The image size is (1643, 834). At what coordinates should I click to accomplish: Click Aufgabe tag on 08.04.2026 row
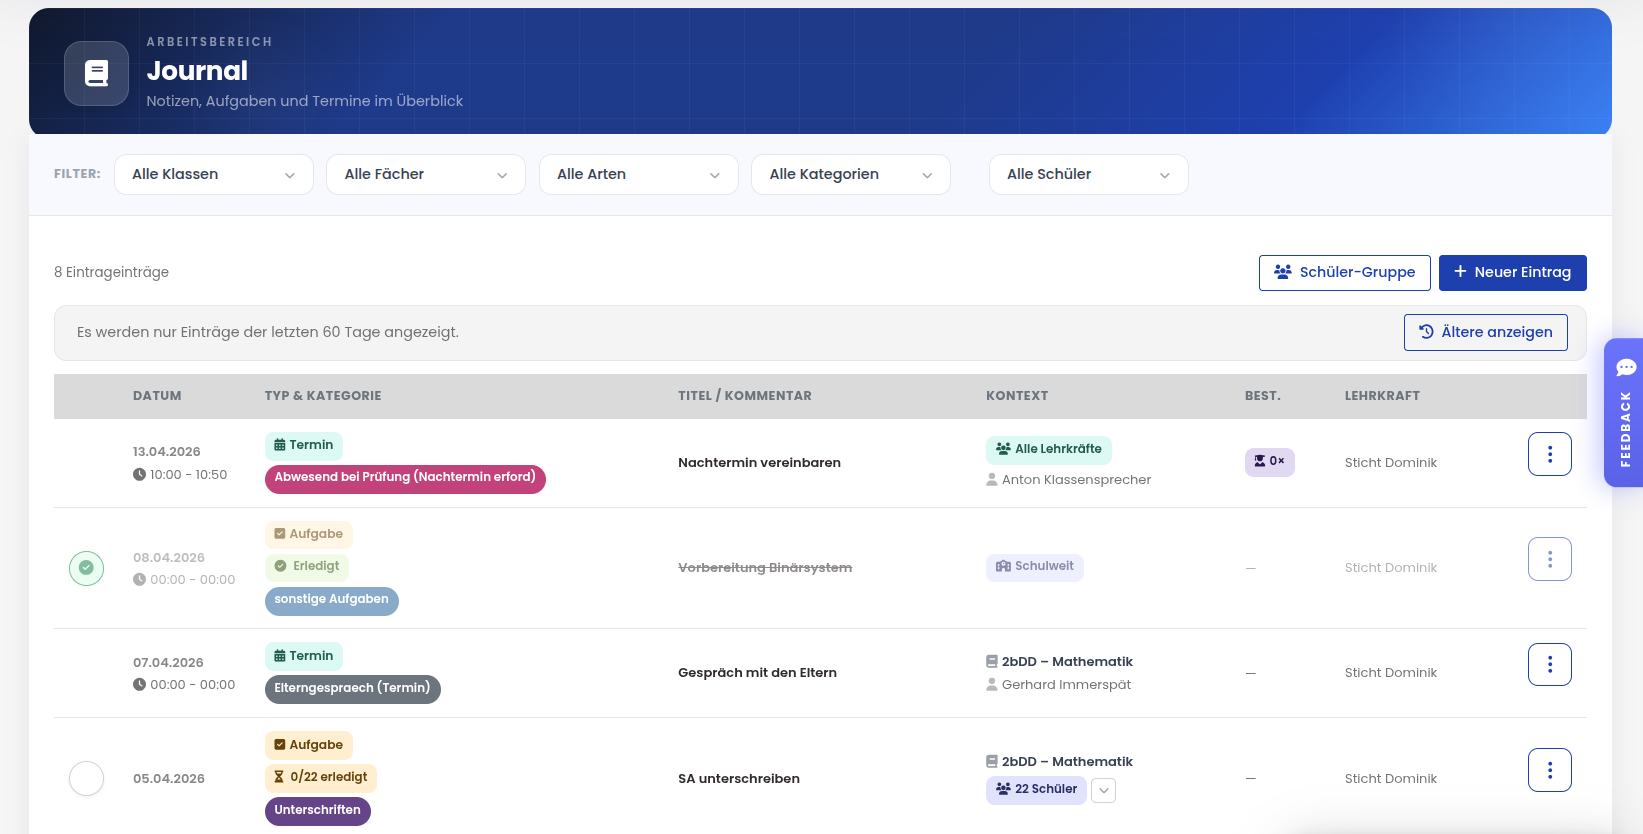point(309,534)
